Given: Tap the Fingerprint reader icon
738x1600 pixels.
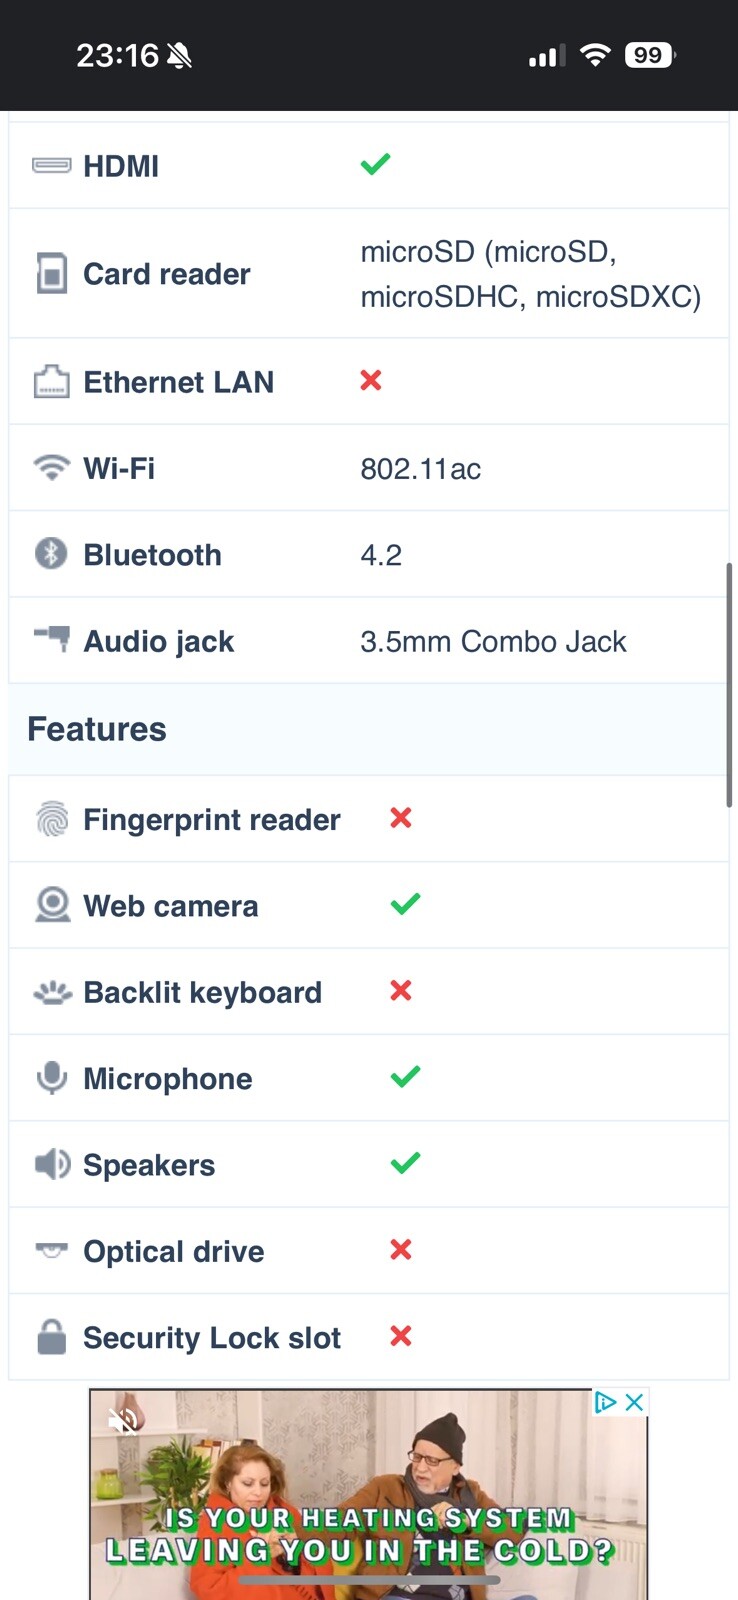Looking at the screenshot, I should coord(52,819).
